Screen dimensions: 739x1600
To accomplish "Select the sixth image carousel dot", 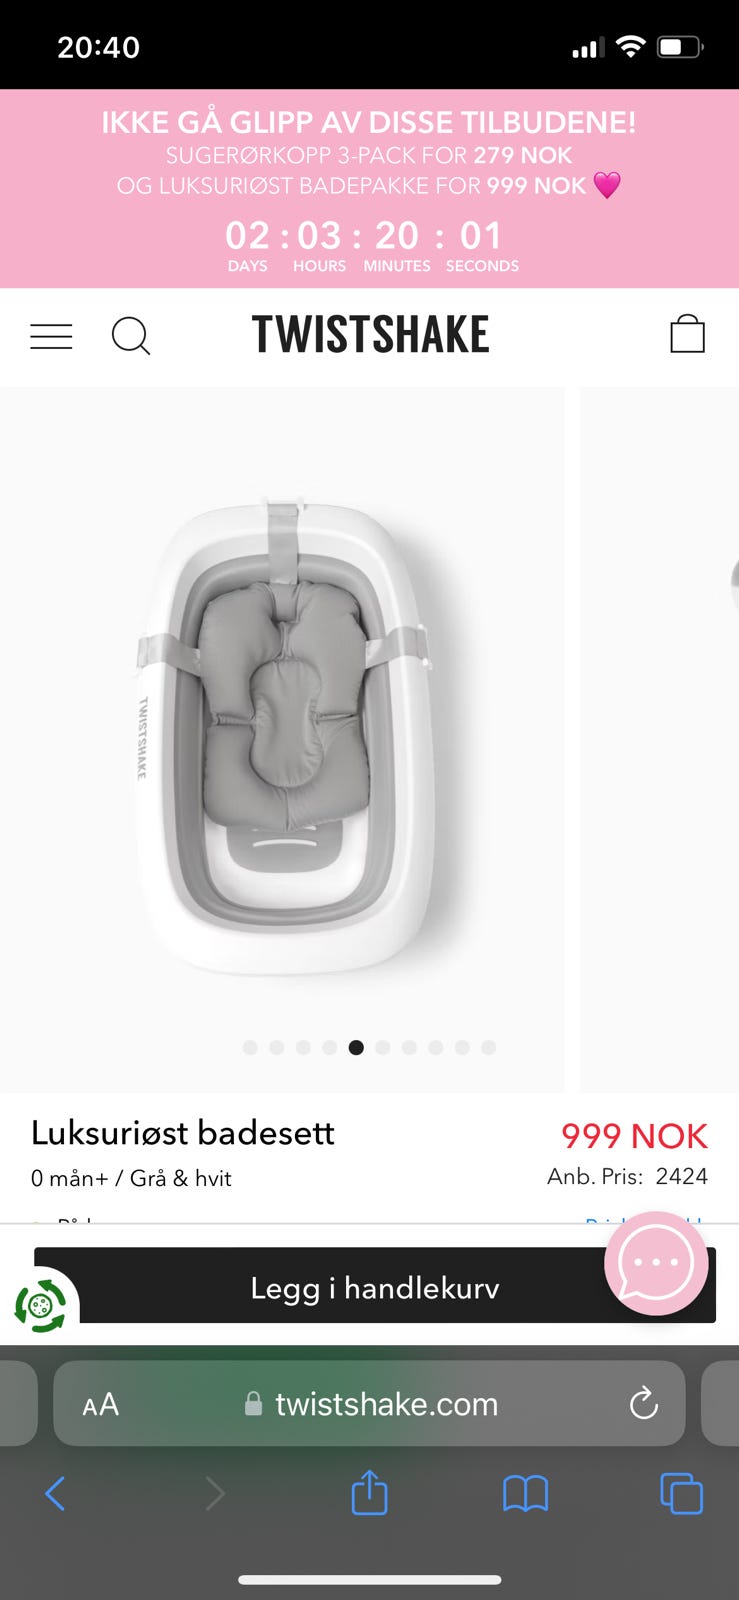I will click(382, 1047).
